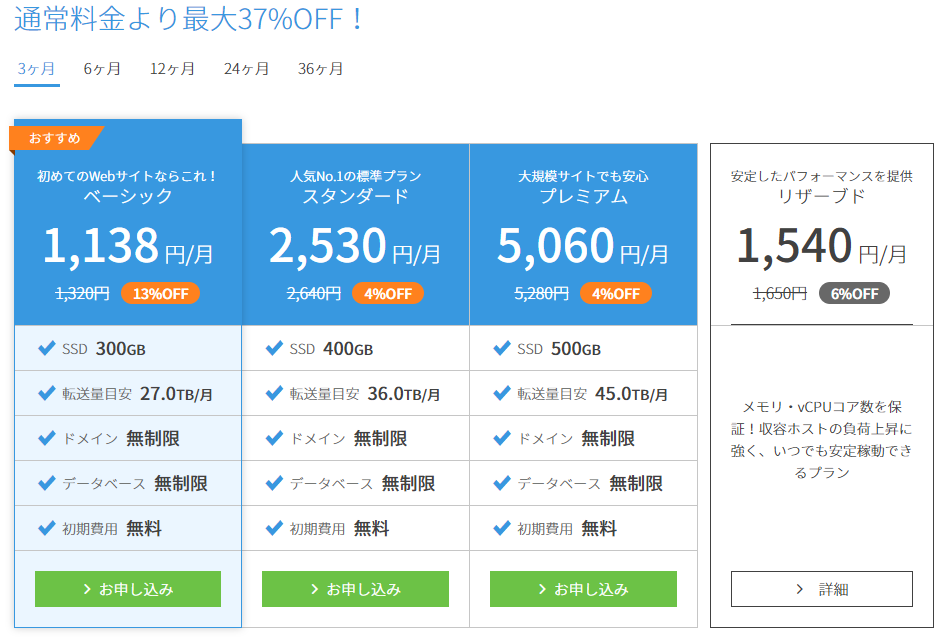Image resolution: width=950 pixels, height=642 pixels.
Task: Open the 24ヶ月 pricing tab
Action: pyautogui.click(x=246, y=69)
